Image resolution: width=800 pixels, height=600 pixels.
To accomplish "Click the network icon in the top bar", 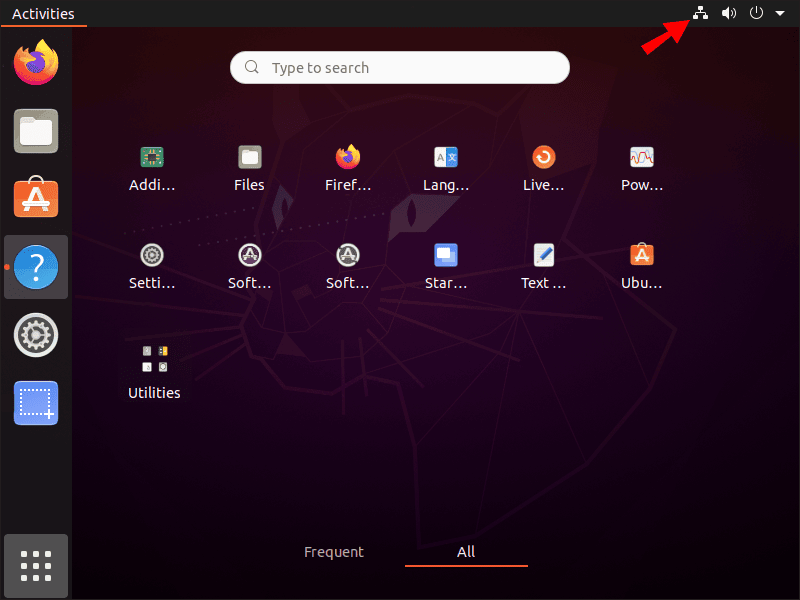I will click(x=700, y=13).
